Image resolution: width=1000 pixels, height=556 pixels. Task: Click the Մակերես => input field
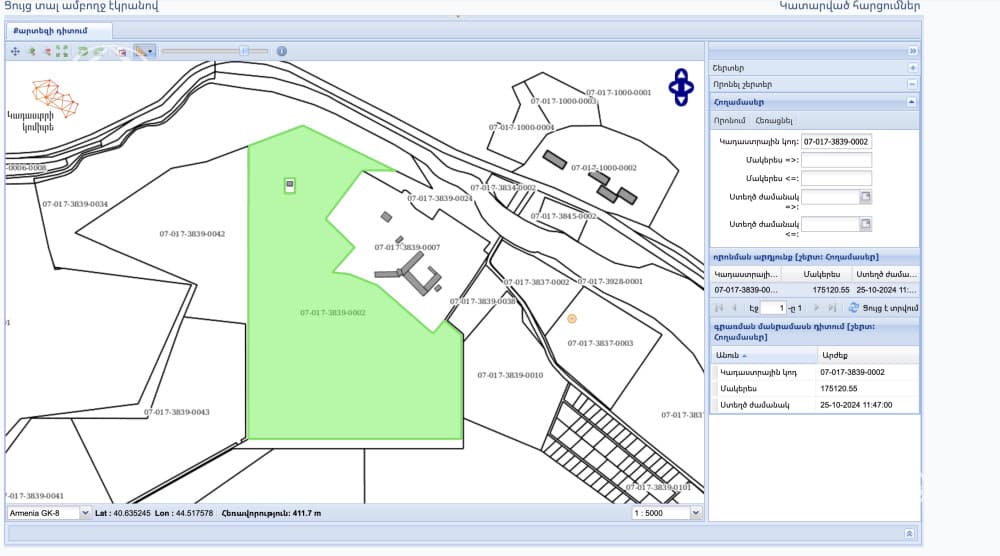(836, 160)
